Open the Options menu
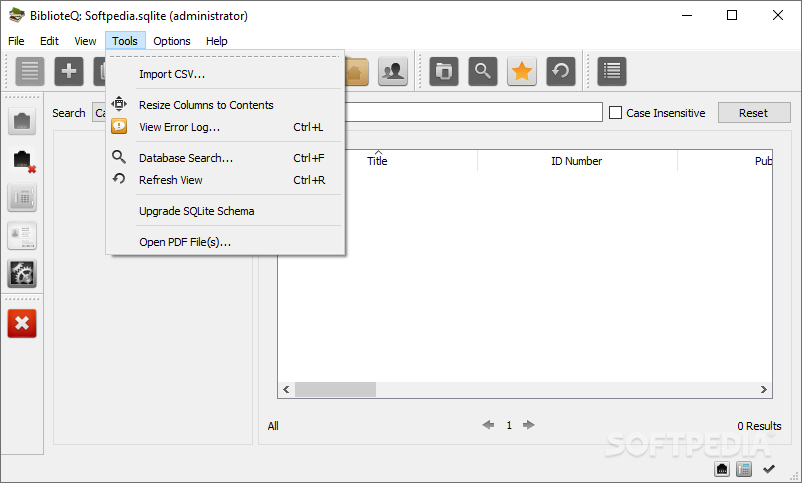The height and width of the screenshot is (483, 802). (x=172, y=41)
